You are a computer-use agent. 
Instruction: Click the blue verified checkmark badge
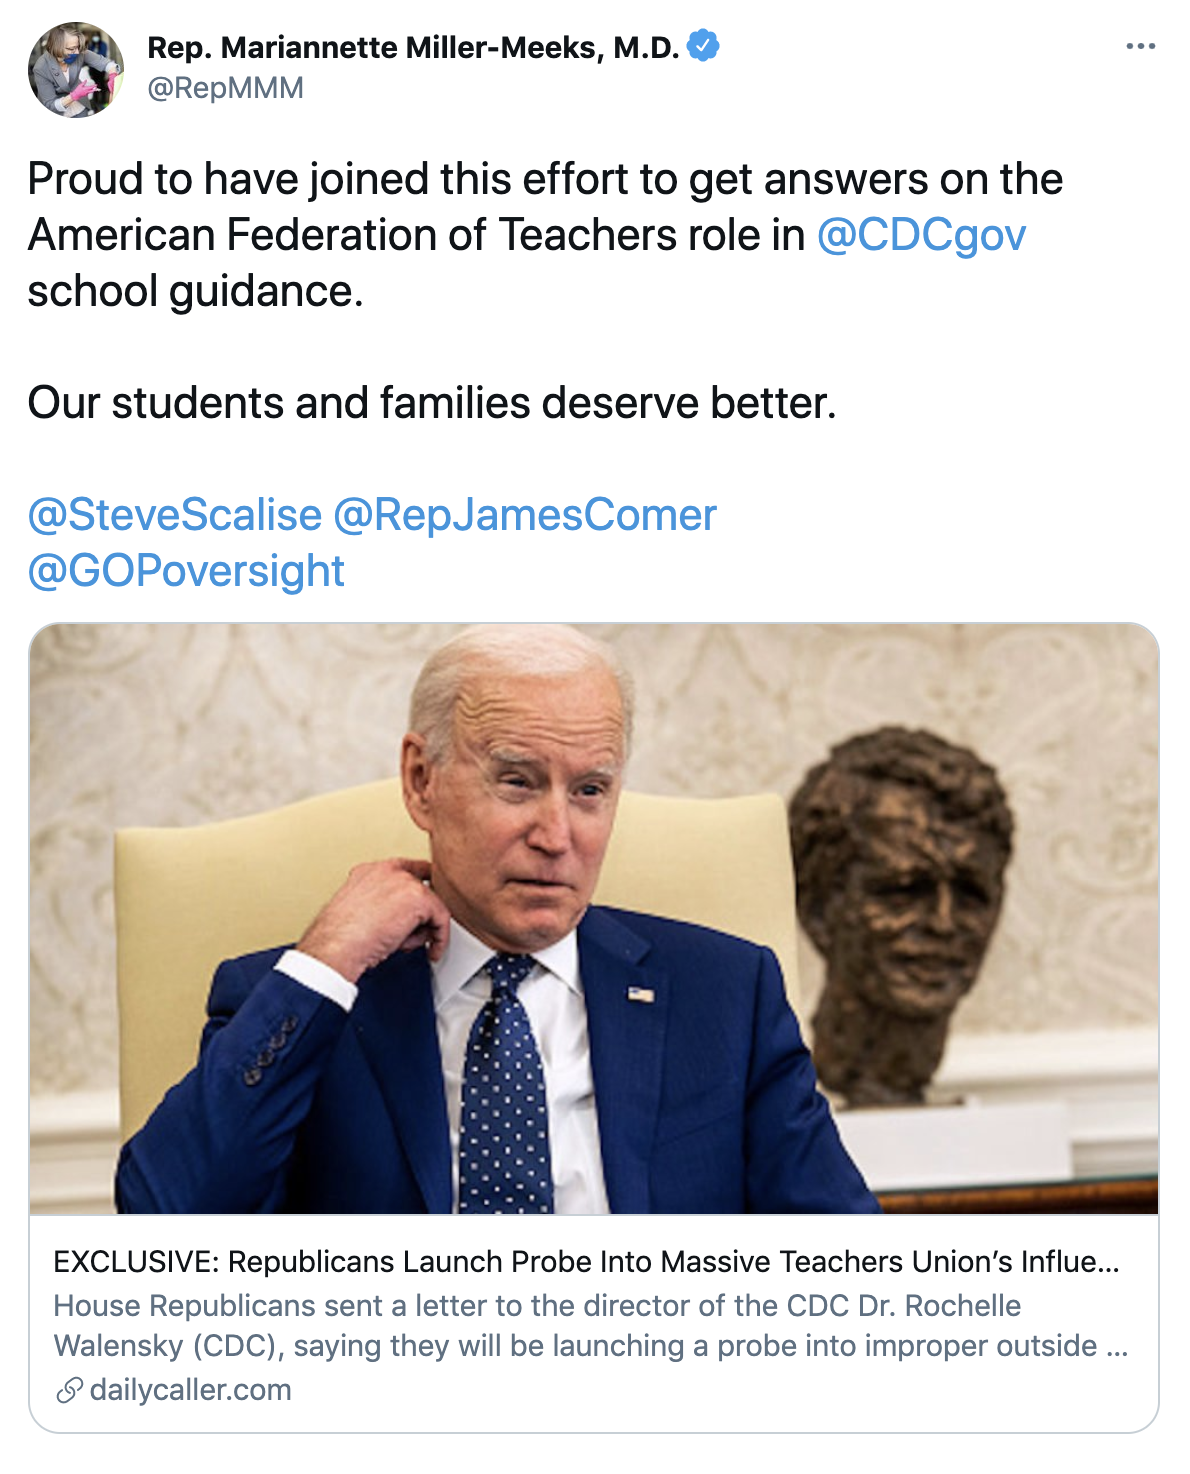(703, 46)
